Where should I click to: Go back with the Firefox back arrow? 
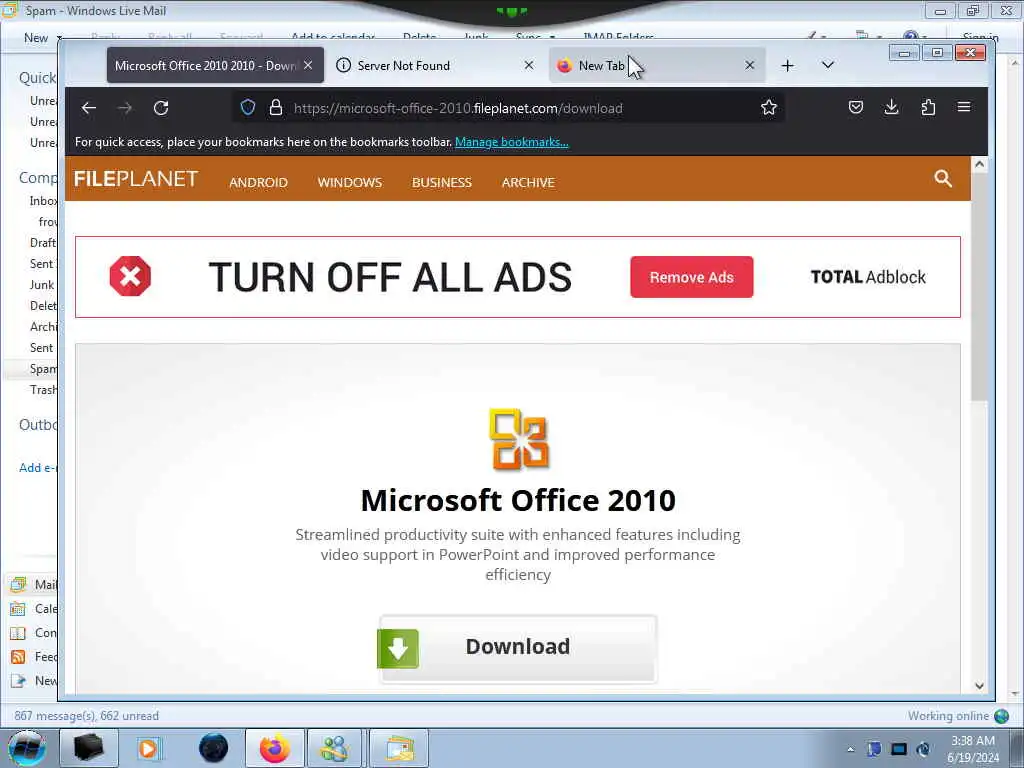(89, 108)
